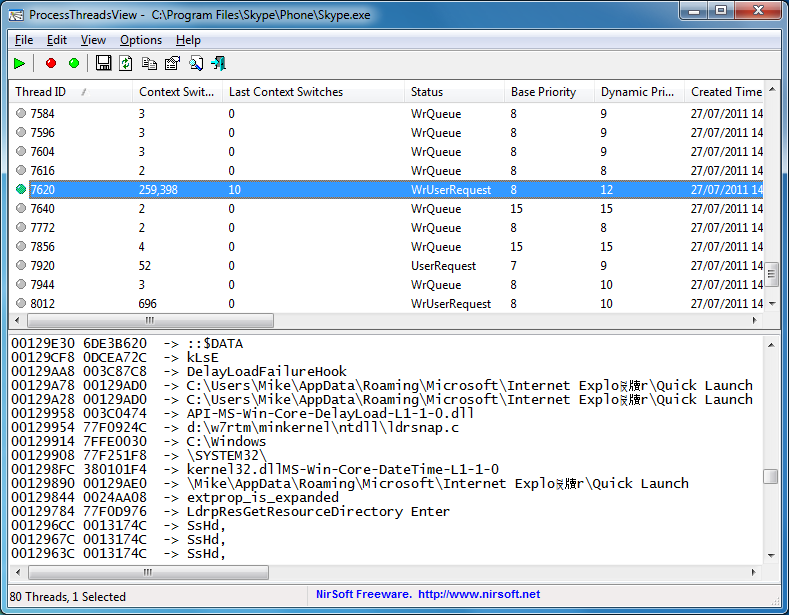This screenshot has height=615, width=789.
Task: Select thread row 7640
Action: point(386,208)
